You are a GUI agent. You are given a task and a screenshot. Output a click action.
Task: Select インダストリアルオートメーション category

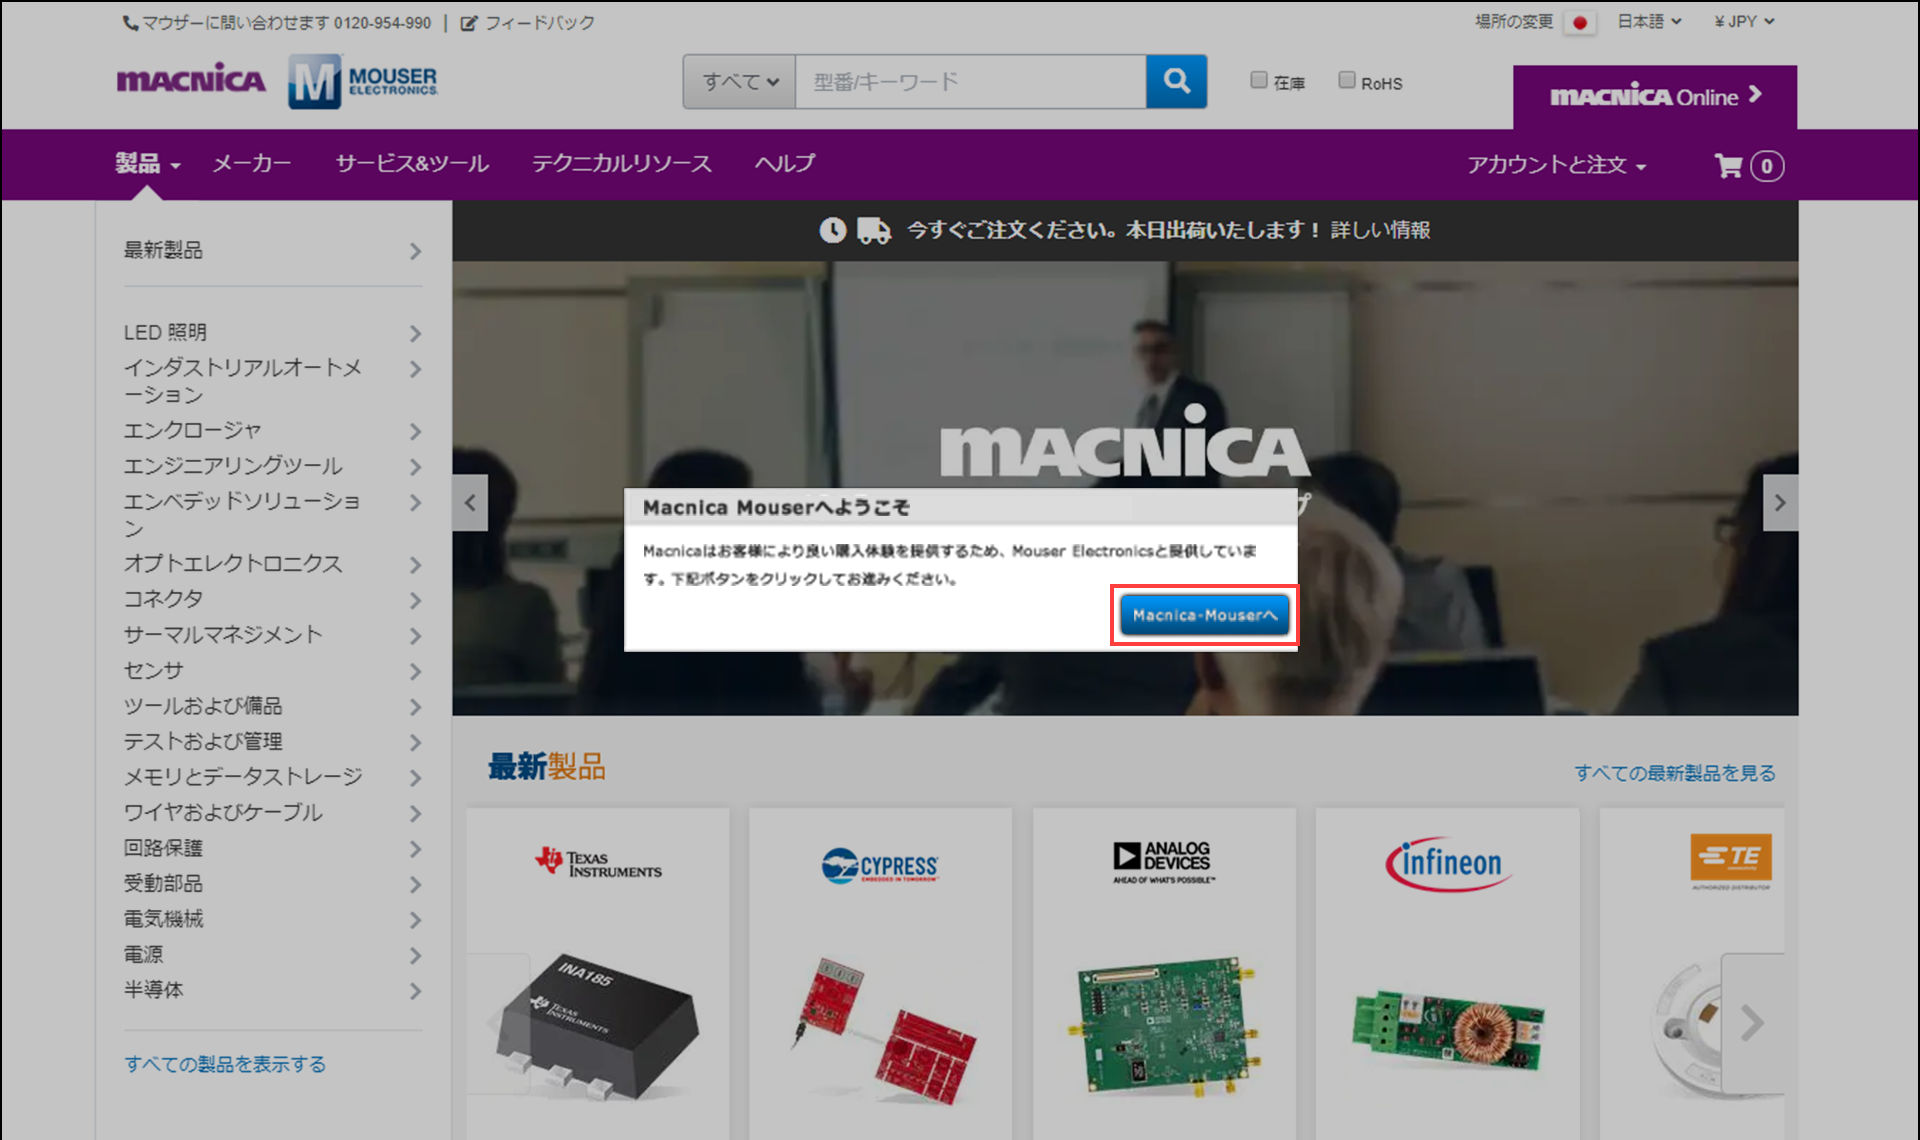[243, 381]
